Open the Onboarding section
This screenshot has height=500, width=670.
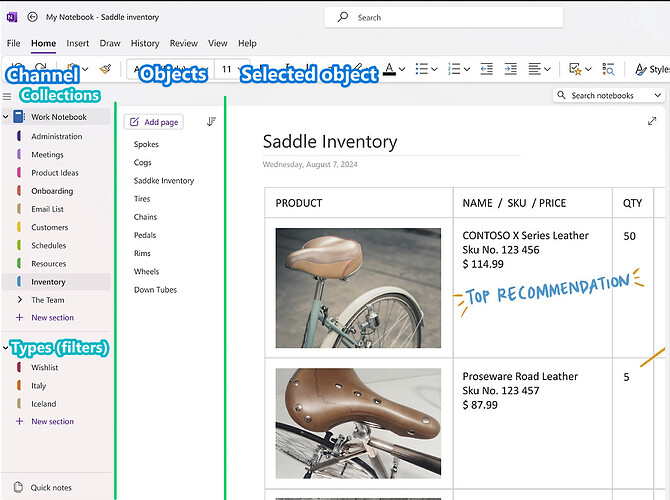tap(56, 191)
